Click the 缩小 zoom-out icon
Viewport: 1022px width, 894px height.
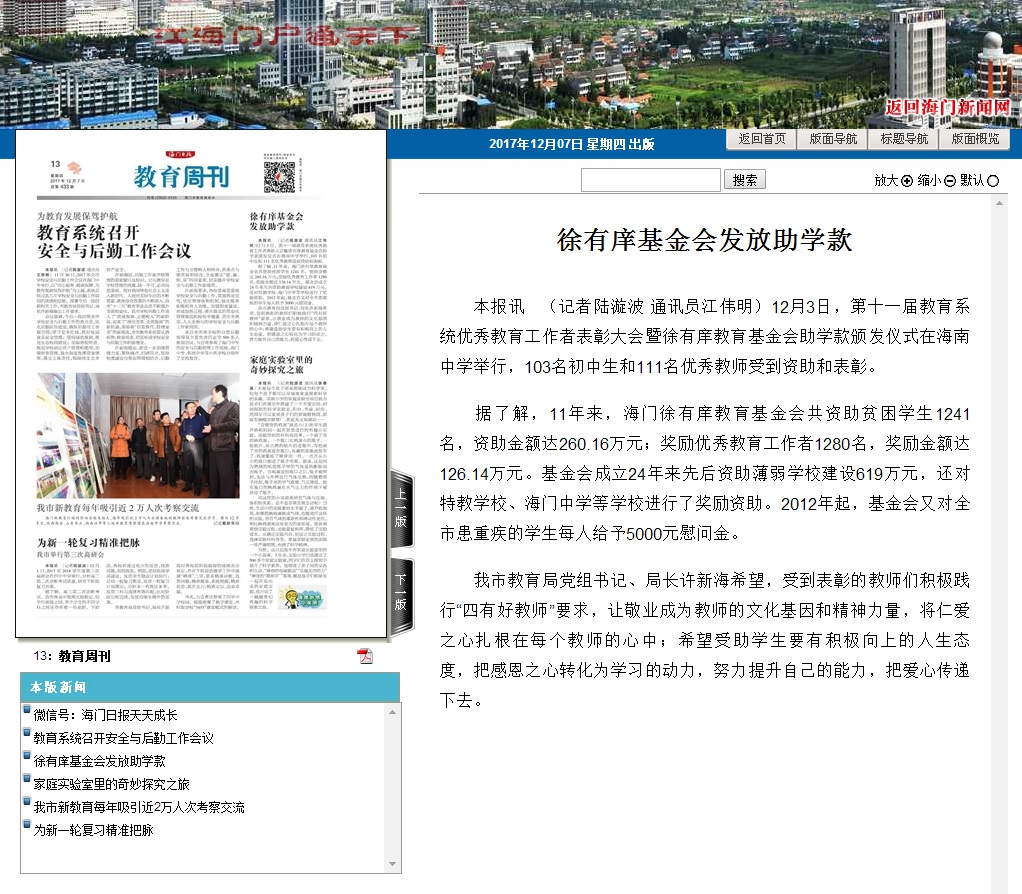click(x=950, y=180)
